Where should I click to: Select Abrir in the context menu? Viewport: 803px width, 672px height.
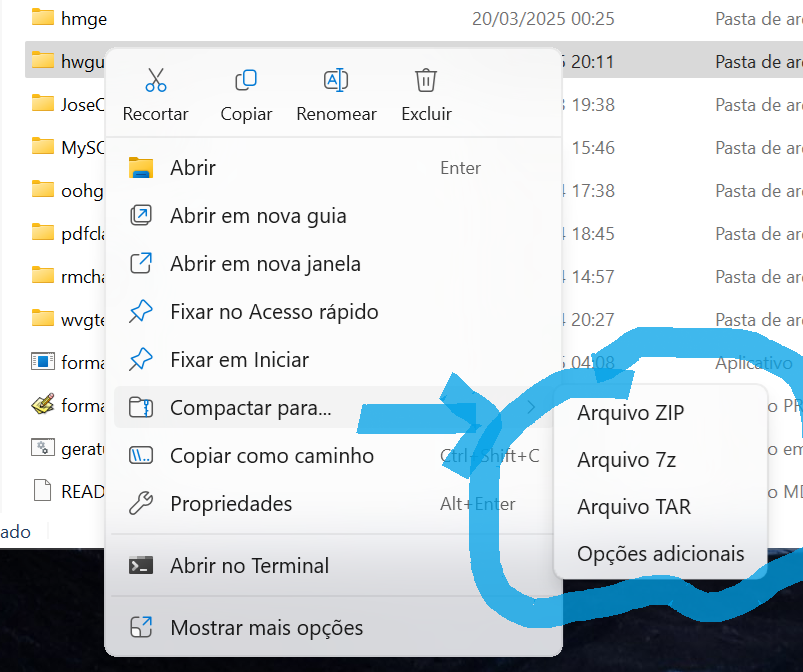tap(333, 168)
